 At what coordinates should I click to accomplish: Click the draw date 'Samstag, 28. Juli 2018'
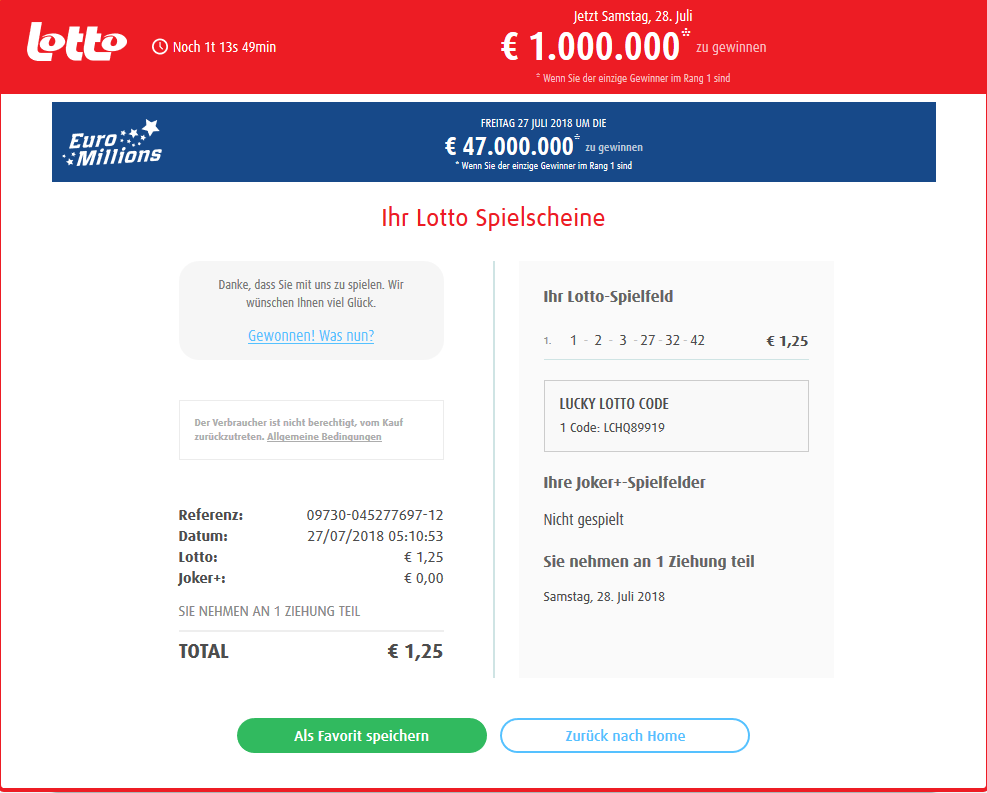point(604,597)
